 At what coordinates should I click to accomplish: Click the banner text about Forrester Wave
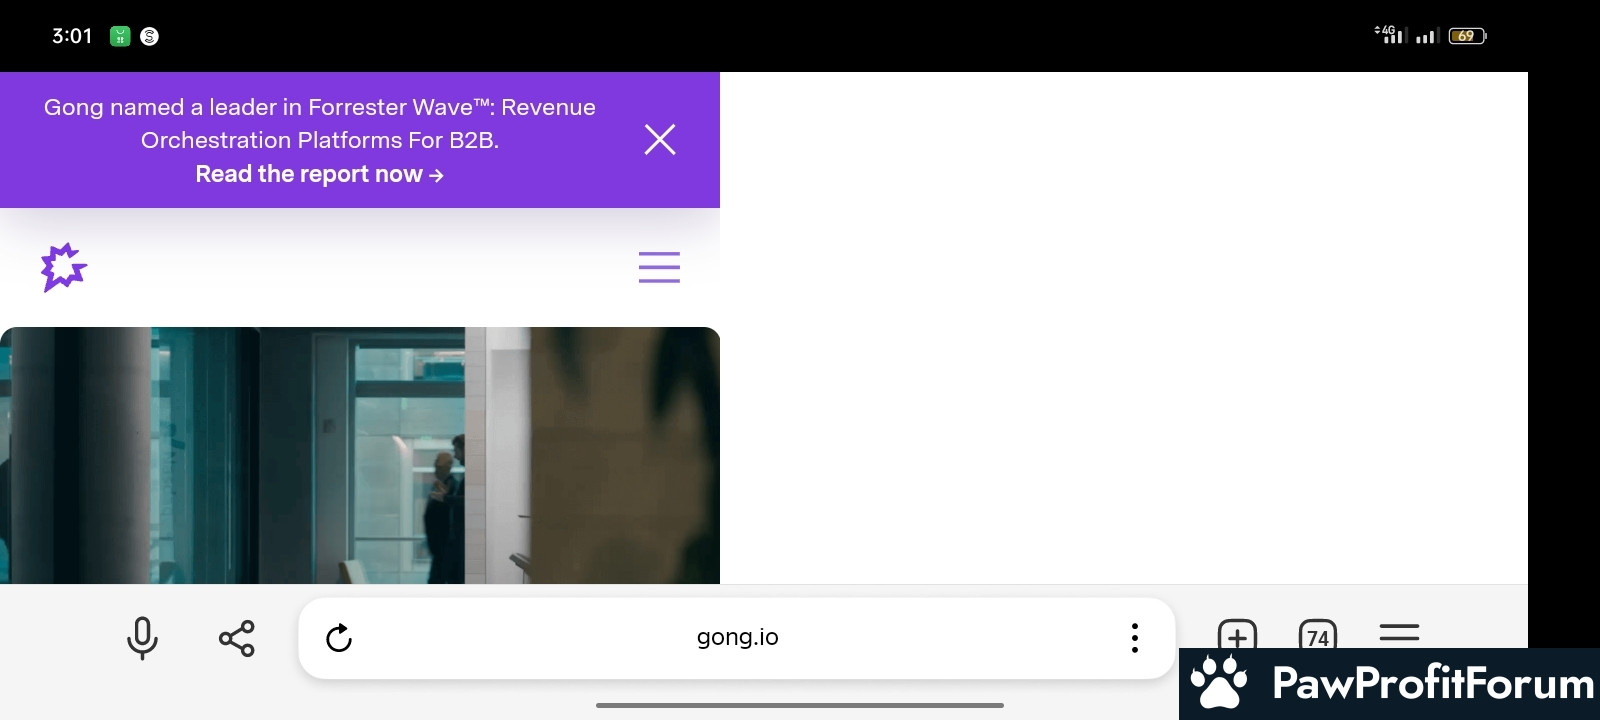click(320, 123)
